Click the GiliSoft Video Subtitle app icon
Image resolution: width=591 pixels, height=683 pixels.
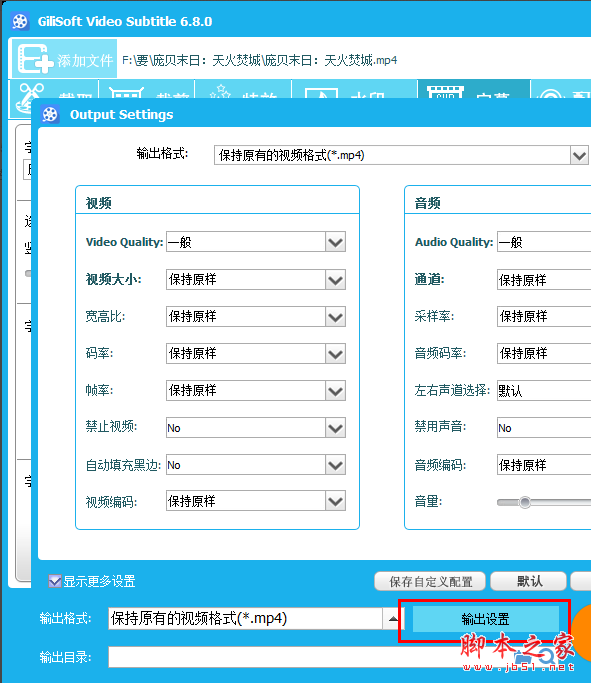click(x=20, y=21)
